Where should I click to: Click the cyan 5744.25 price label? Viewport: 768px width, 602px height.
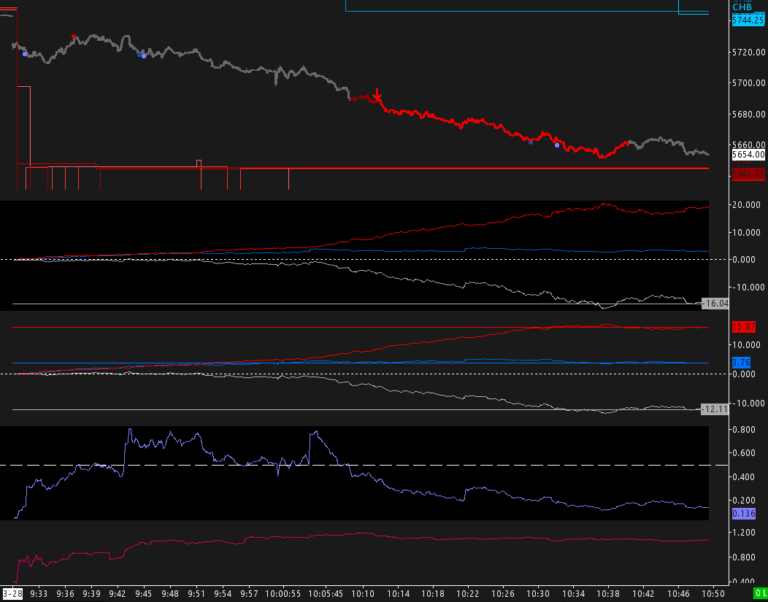748,21
